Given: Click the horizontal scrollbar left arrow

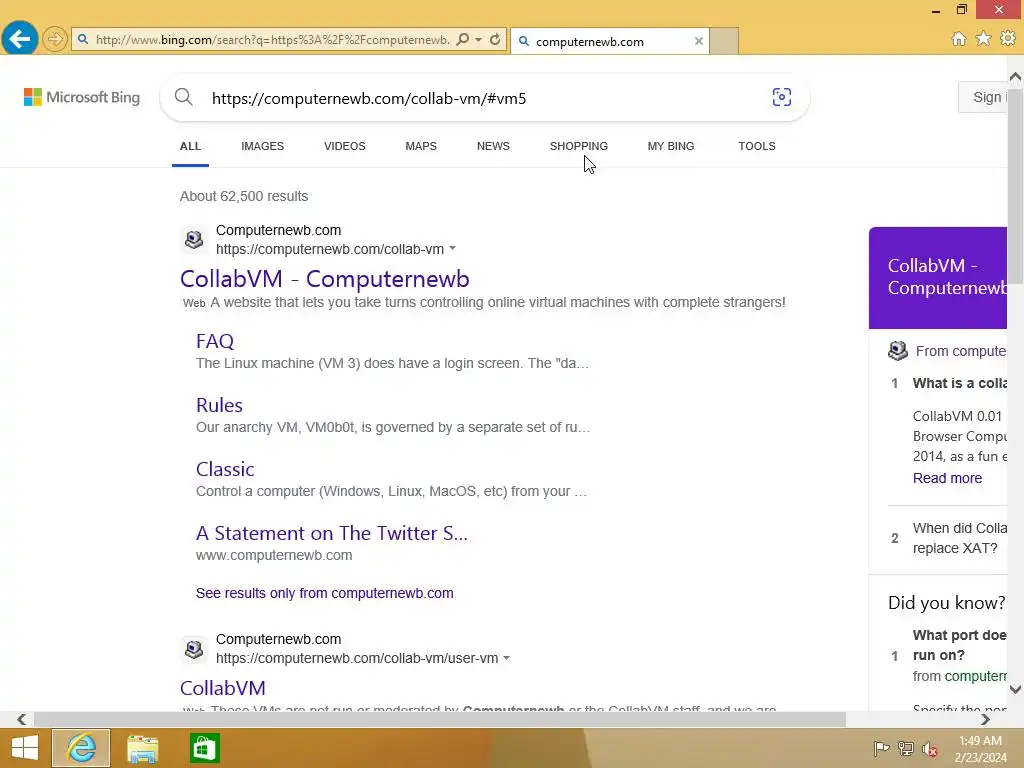Looking at the screenshot, I should (x=22, y=719).
